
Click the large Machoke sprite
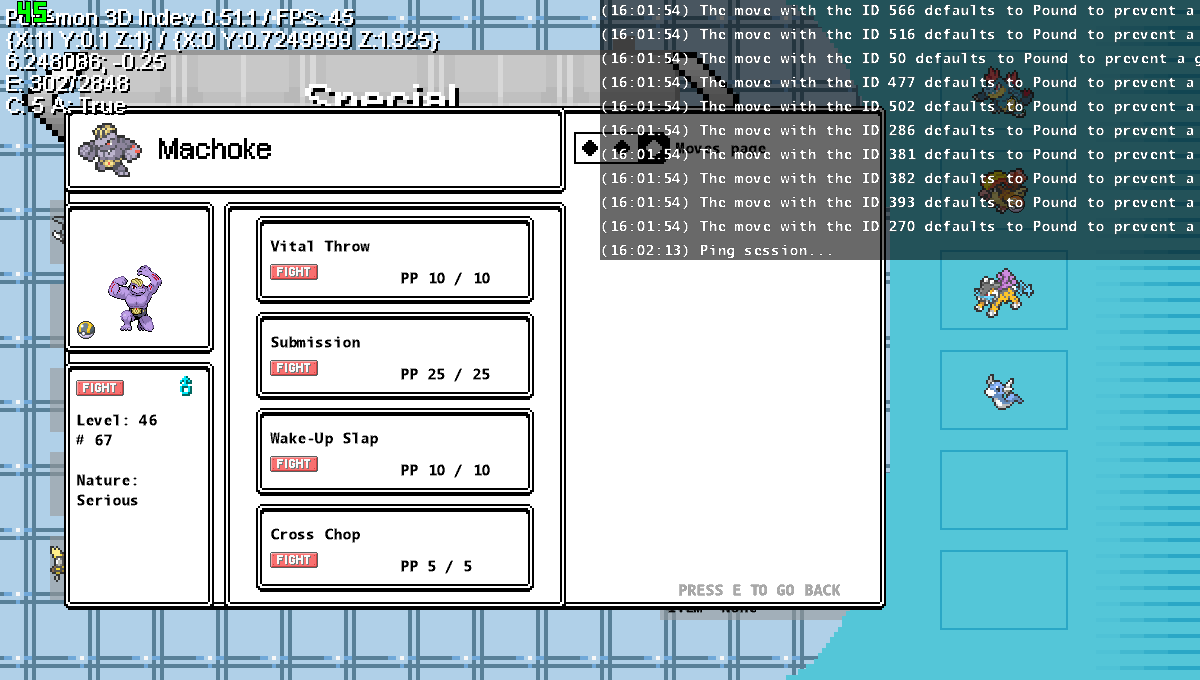pos(135,298)
